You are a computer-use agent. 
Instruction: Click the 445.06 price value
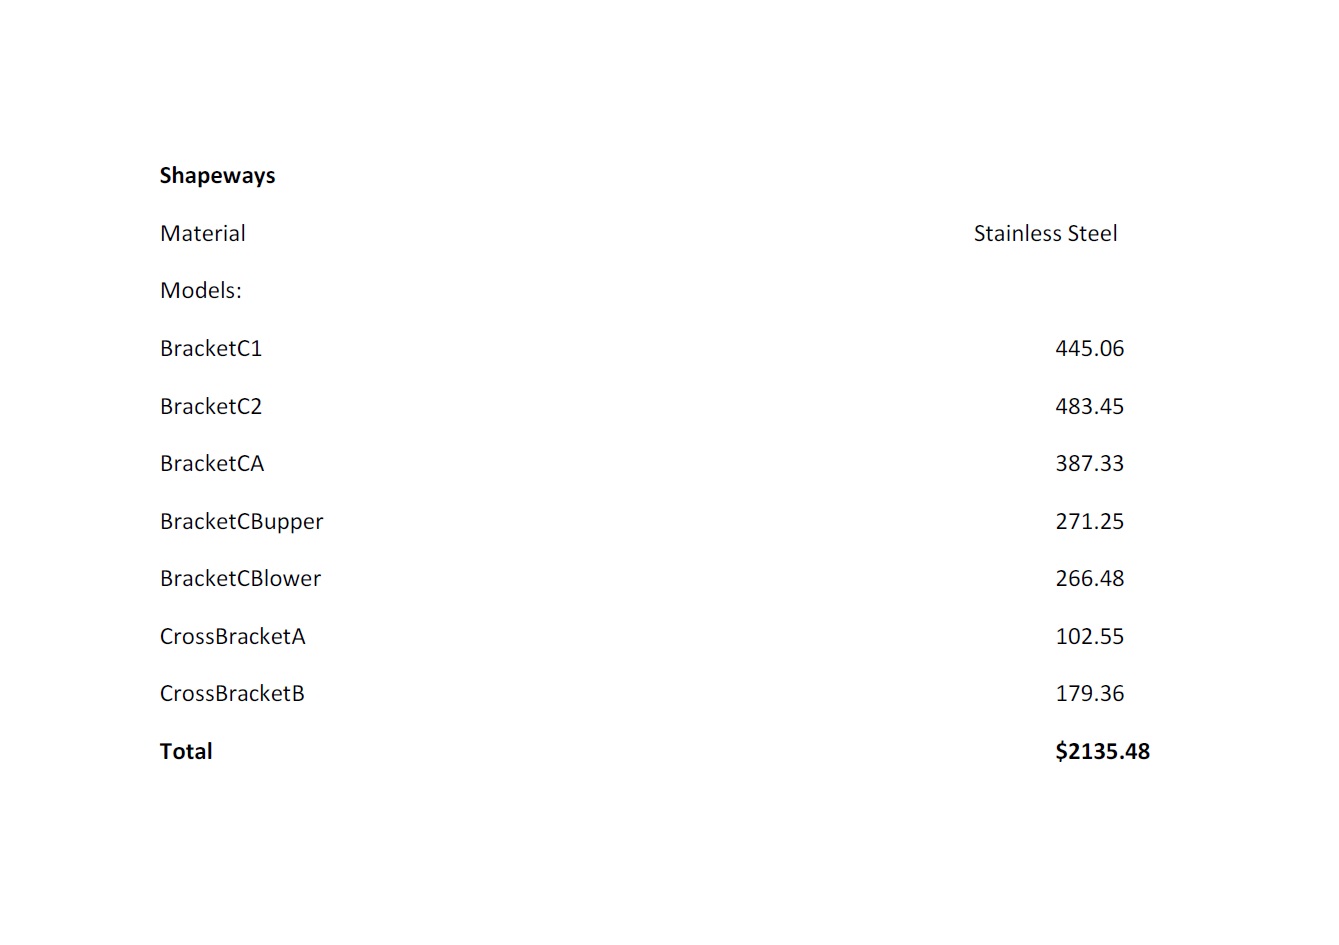pos(1089,349)
